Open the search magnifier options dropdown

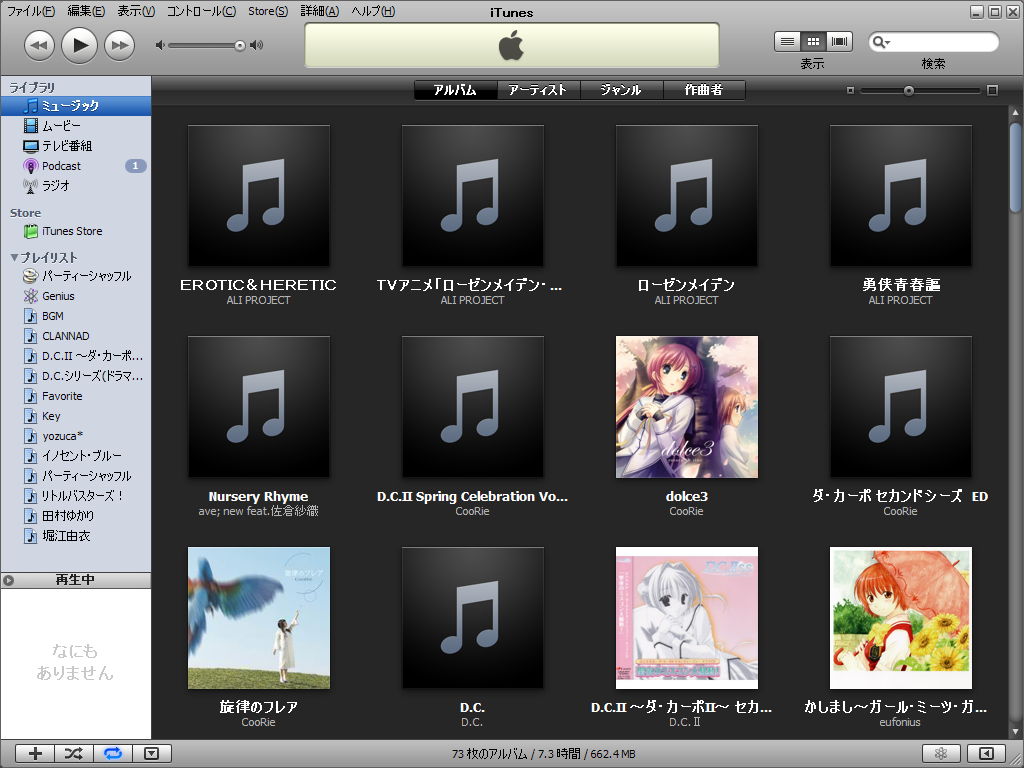click(x=881, y=42)
